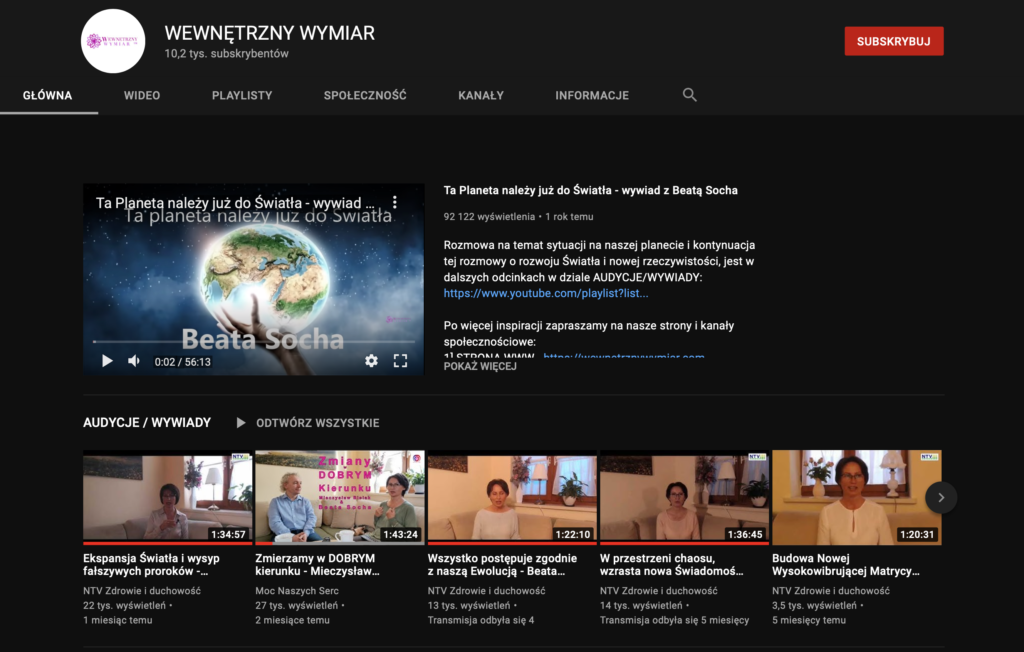The height and width of the screenshot is (652, 1024).
Task: Open thumbnail of Zmierzamy w DOBRYM kierunku
Action: 340,497
